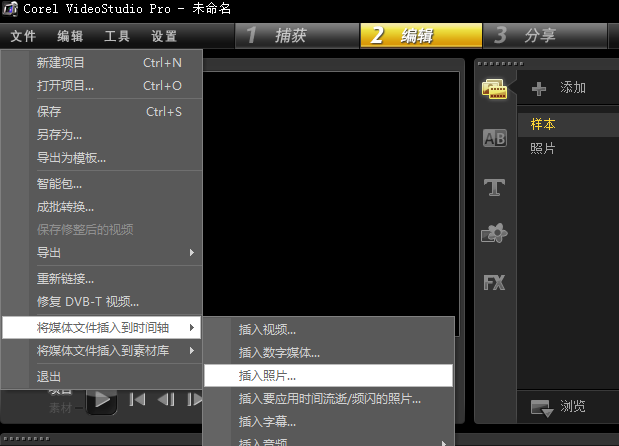Screen dimensions: 619x446
Task: Click the 浏览 button label
Action: [573, 406]
